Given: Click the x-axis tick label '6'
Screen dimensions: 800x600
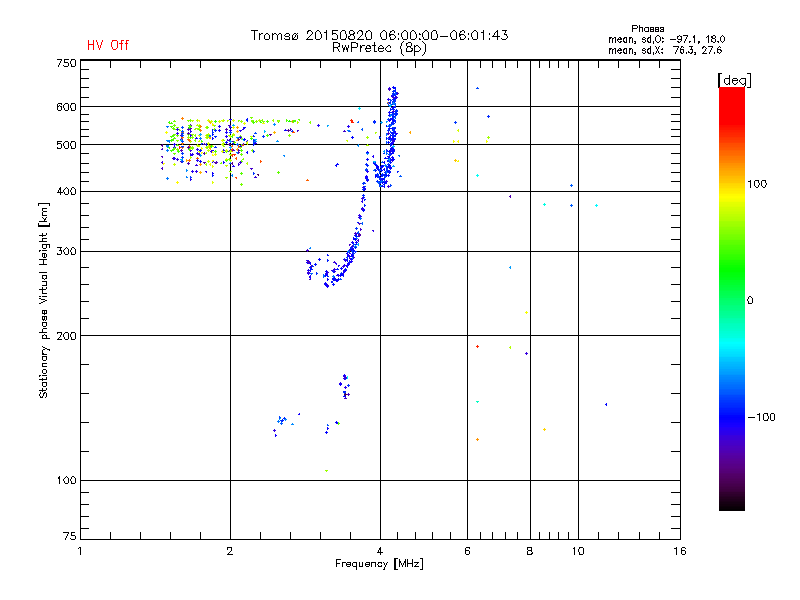Looking at the screenshot, I should (x=467, y=551).
